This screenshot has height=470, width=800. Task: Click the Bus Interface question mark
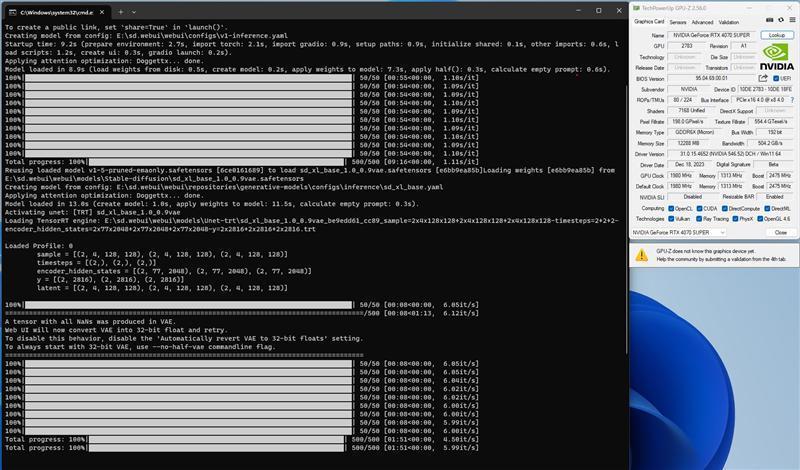click(794, 100)
